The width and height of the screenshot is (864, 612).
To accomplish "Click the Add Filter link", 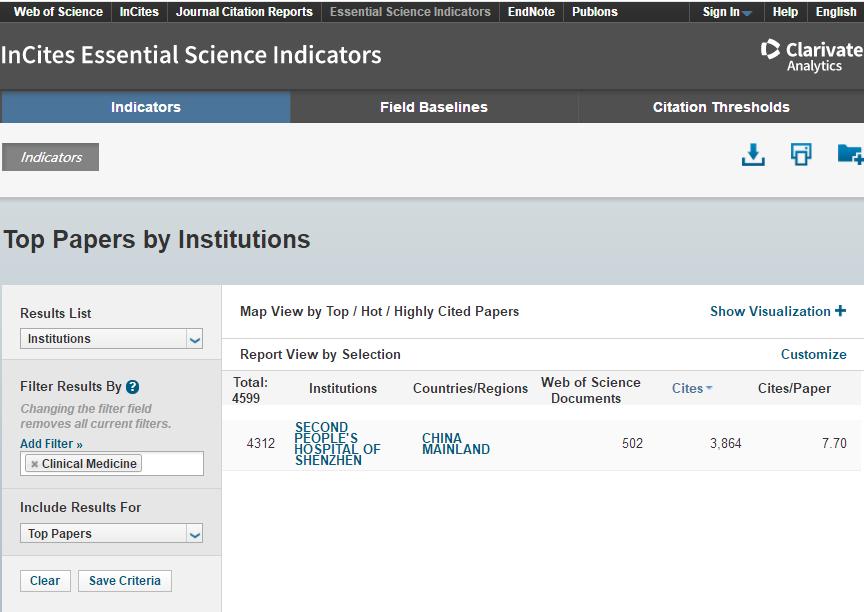I will click(51, 444).
